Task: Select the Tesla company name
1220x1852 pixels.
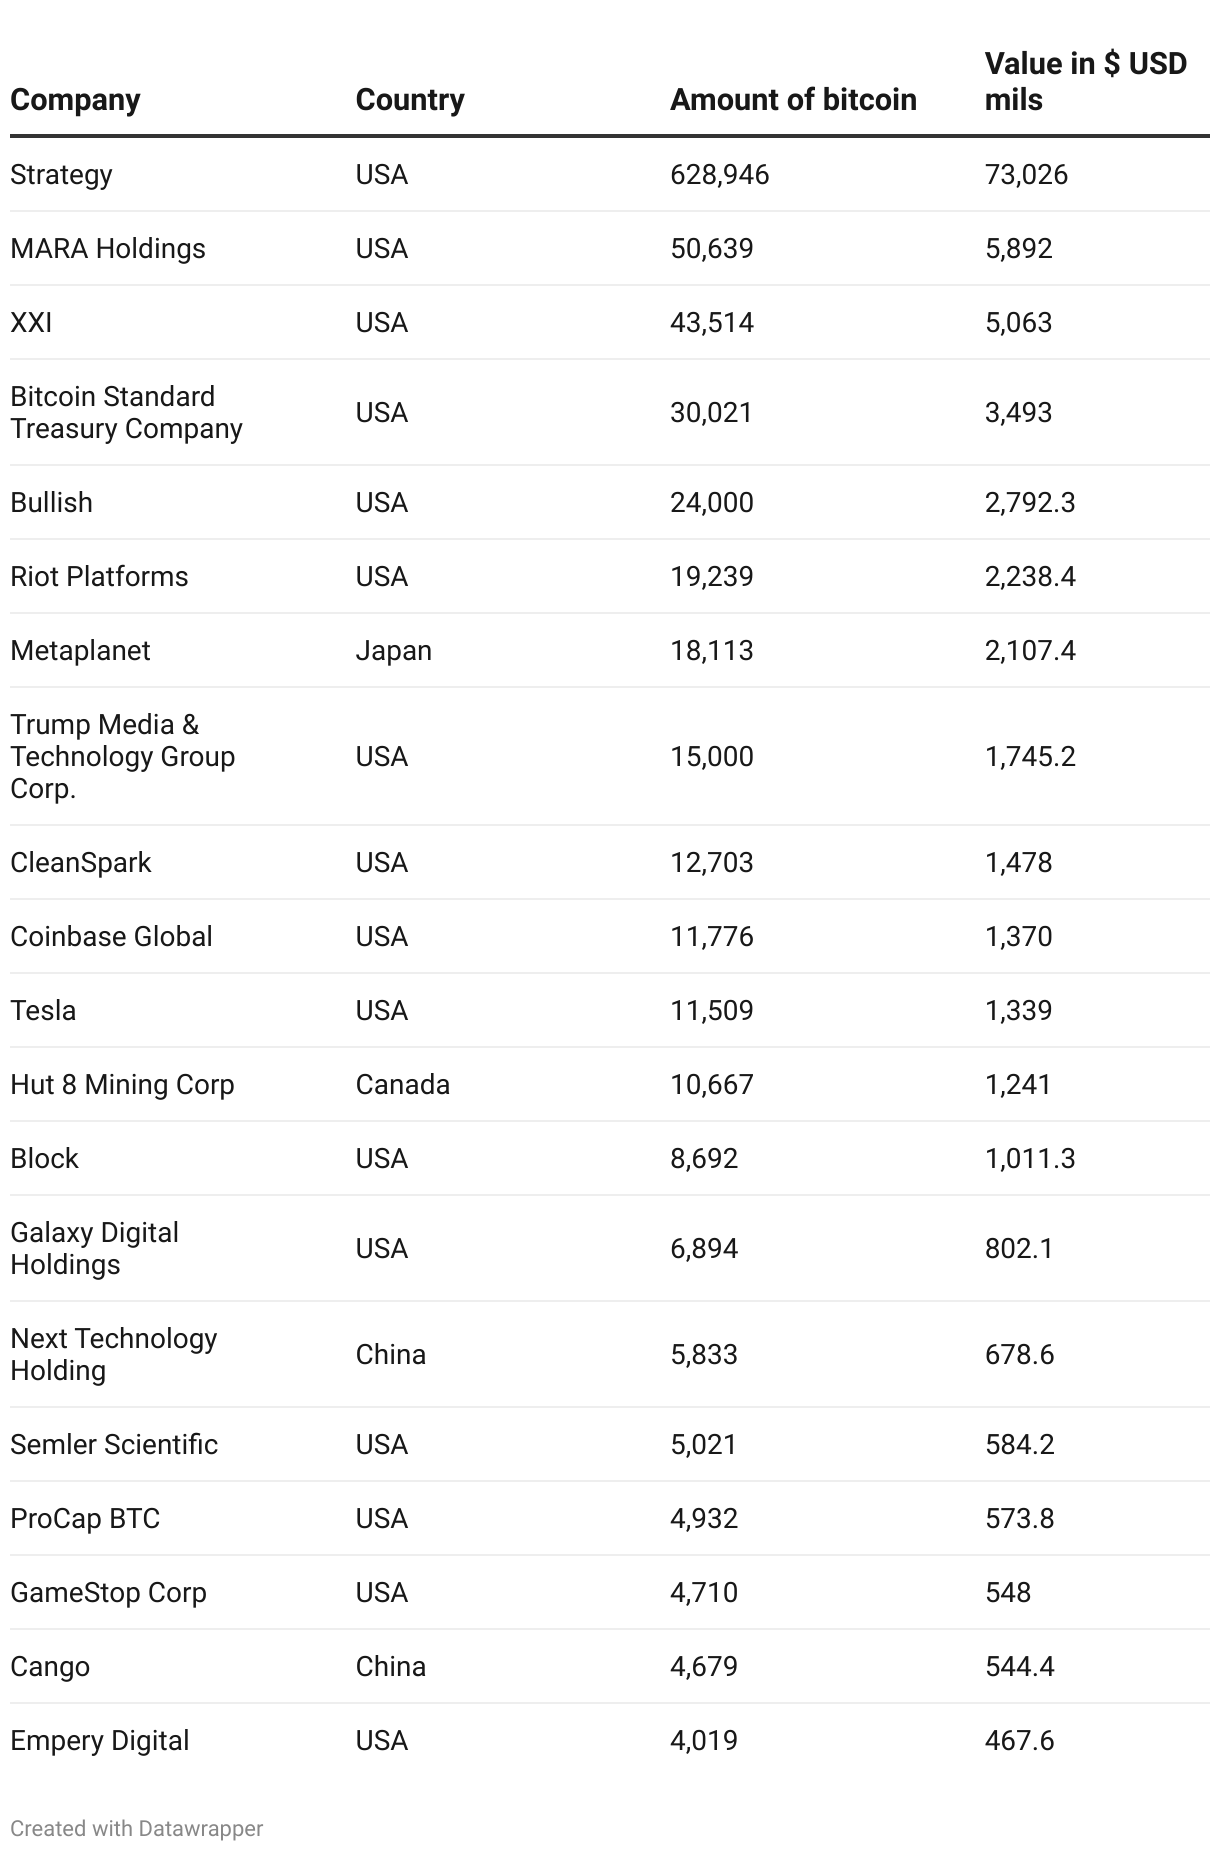Action: 43,1011
